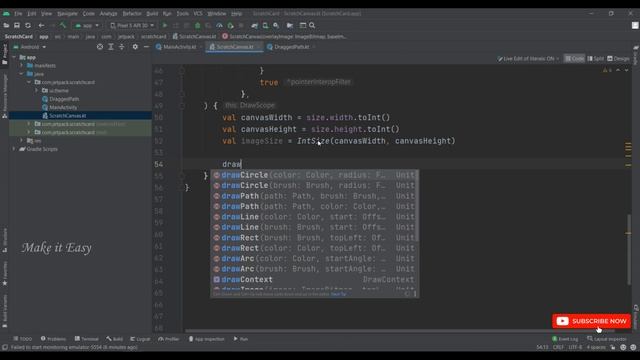Choose drawLine with color completion

click(x=314, y=217)
